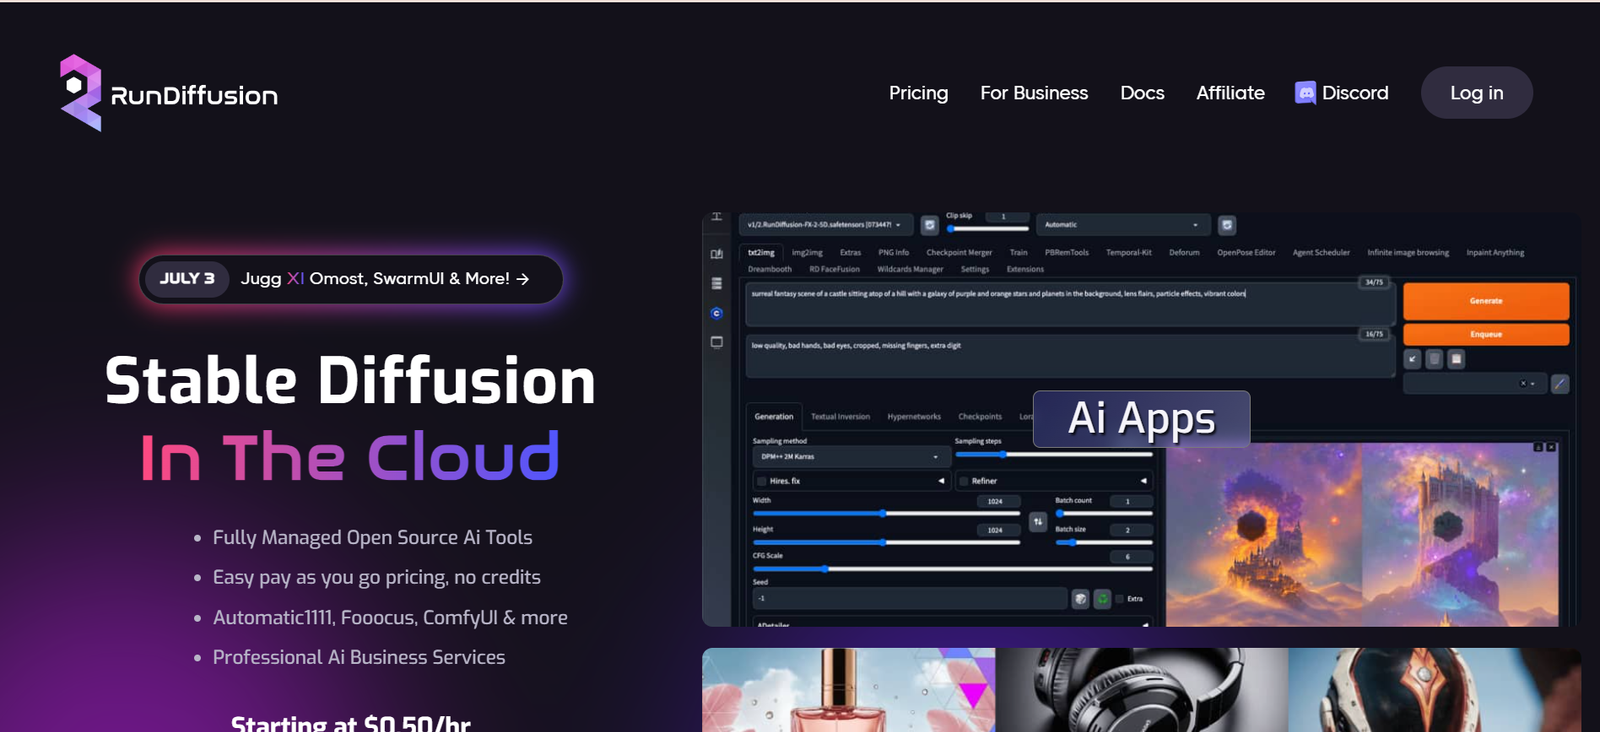This screenshot has height=732, width=1600.
Task: Click the random seed dice icon
Action: (x=1080, y=599)
